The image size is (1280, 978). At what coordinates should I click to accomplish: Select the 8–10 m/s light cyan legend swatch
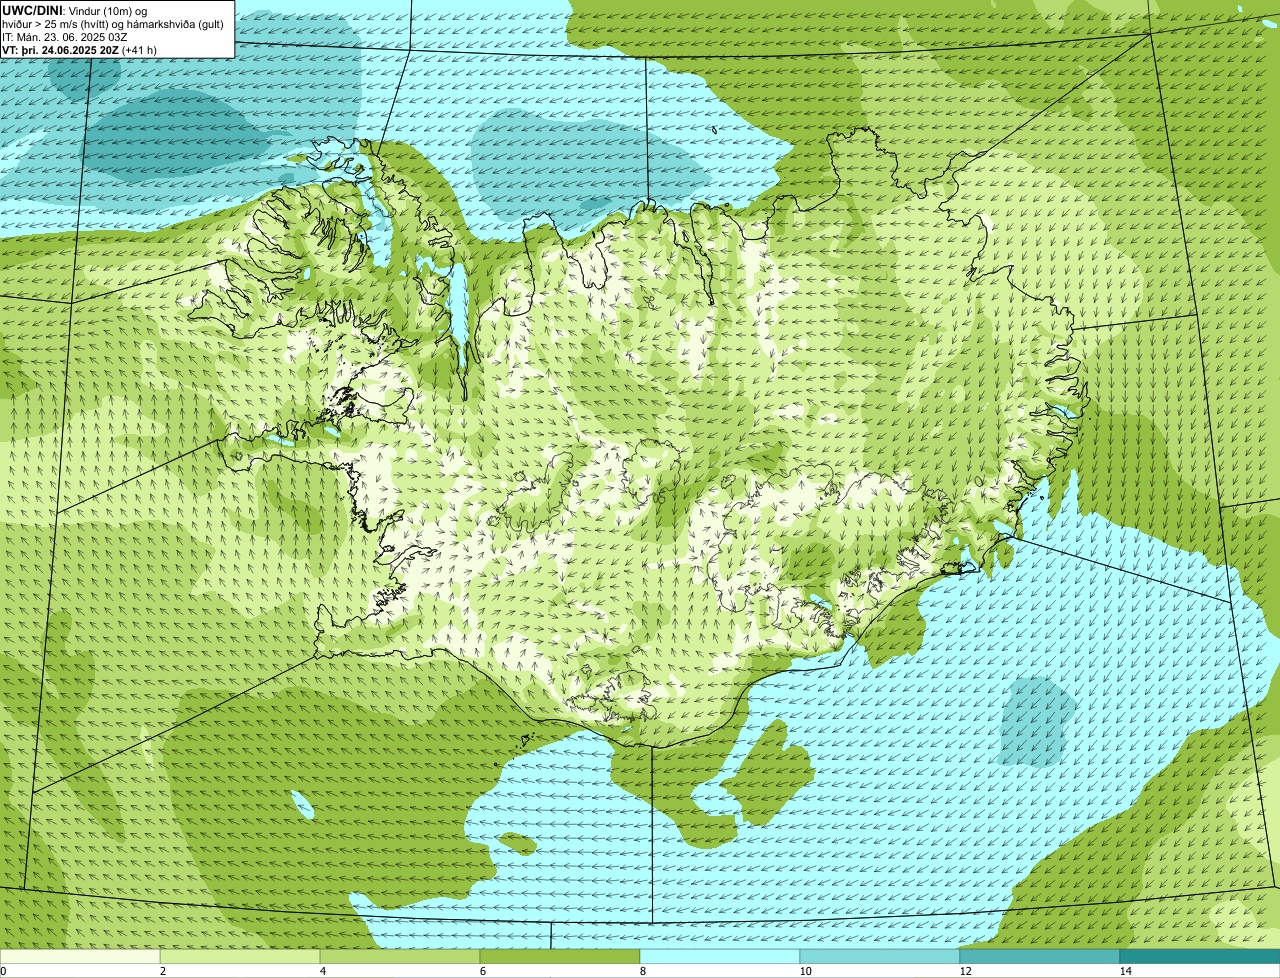pyautogui.click(x=720, y=956)
